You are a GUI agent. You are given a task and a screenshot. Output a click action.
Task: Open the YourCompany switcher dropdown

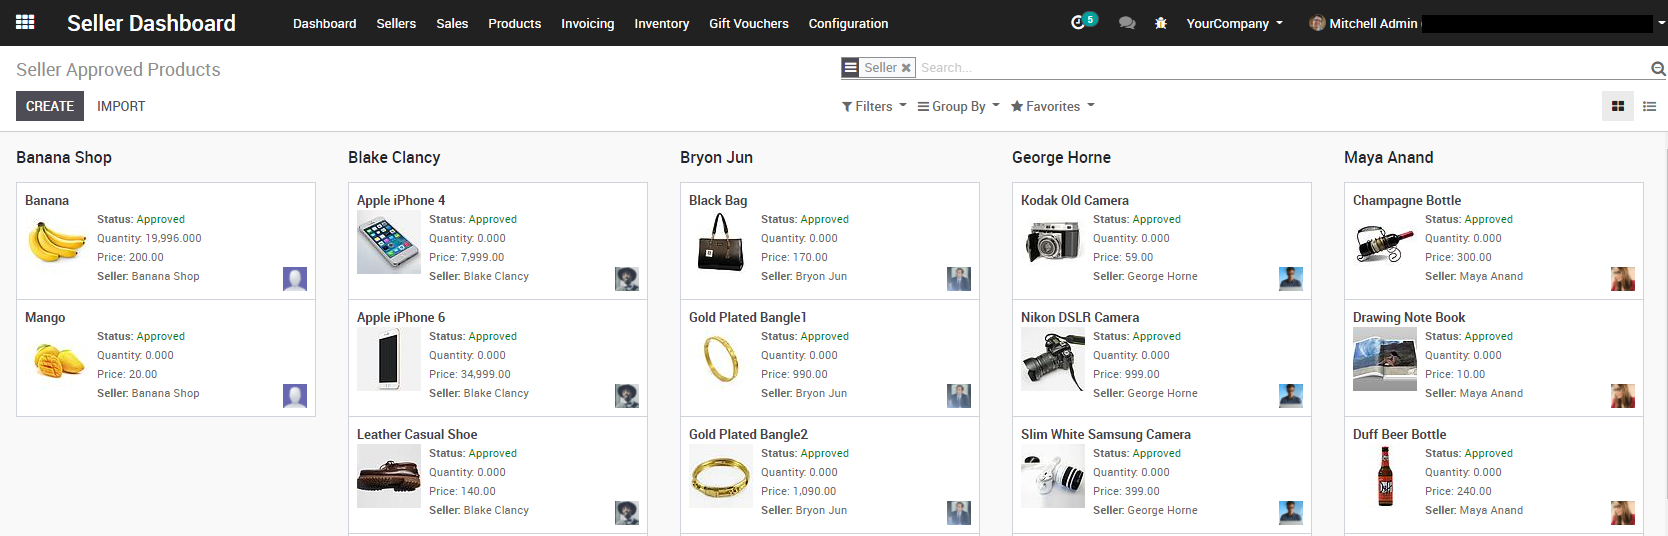tap(1234, 23)
